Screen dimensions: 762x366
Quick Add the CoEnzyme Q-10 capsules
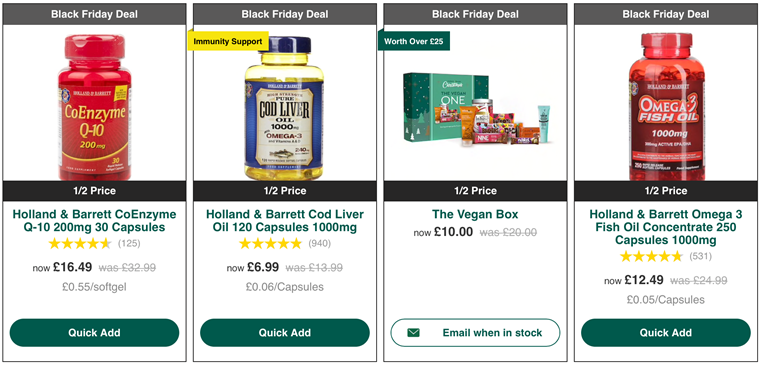tap(94, 333)
